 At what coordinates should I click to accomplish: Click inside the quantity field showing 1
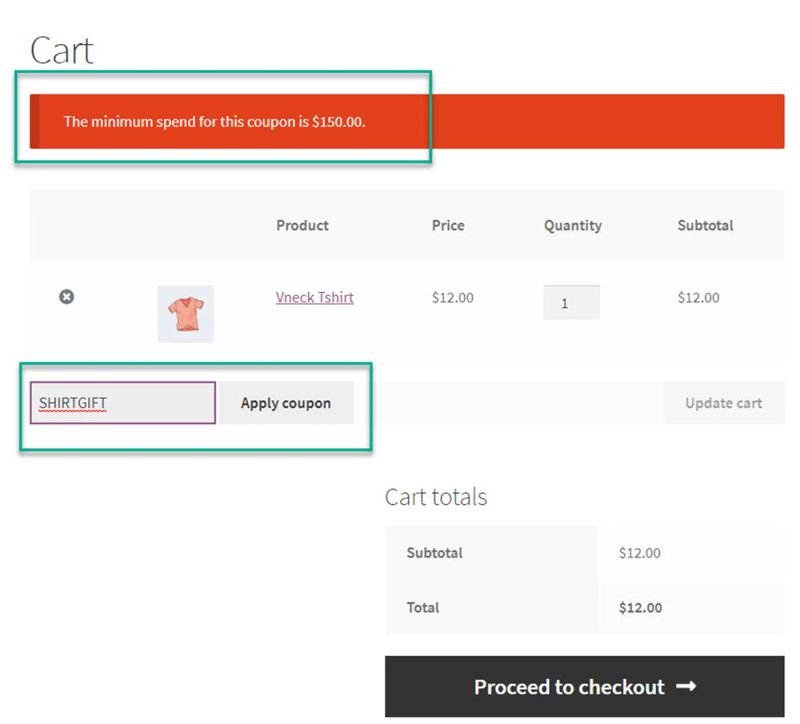571,303
